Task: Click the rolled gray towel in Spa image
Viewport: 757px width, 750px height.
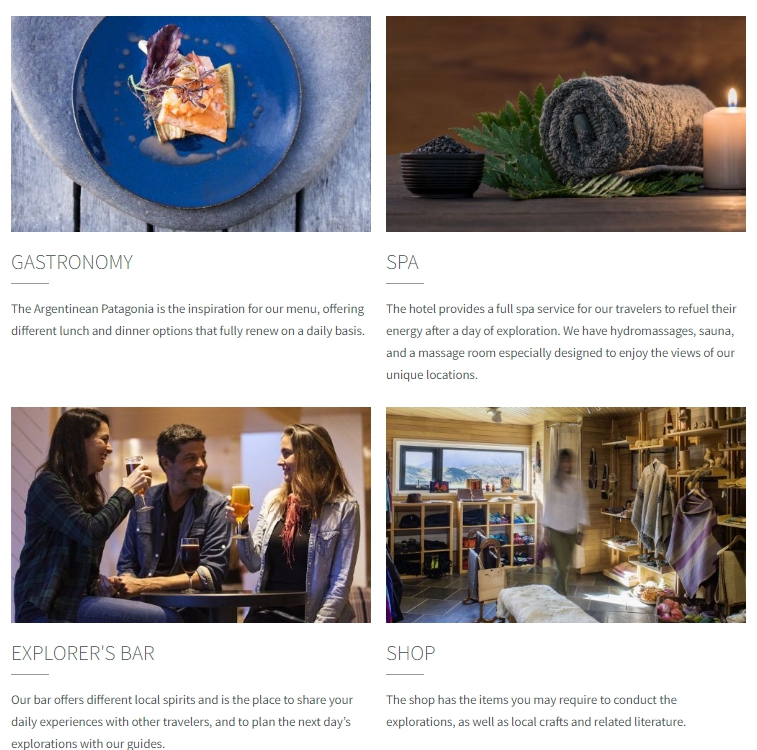Action: 625,128
